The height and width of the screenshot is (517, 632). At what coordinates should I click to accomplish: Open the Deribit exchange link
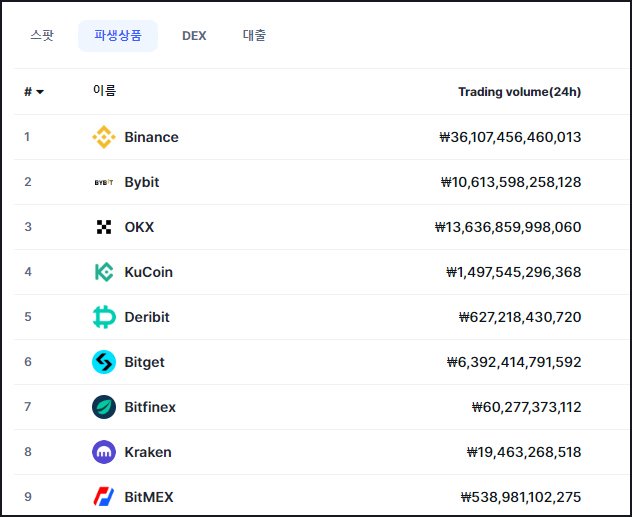click(x=147, y=317)
